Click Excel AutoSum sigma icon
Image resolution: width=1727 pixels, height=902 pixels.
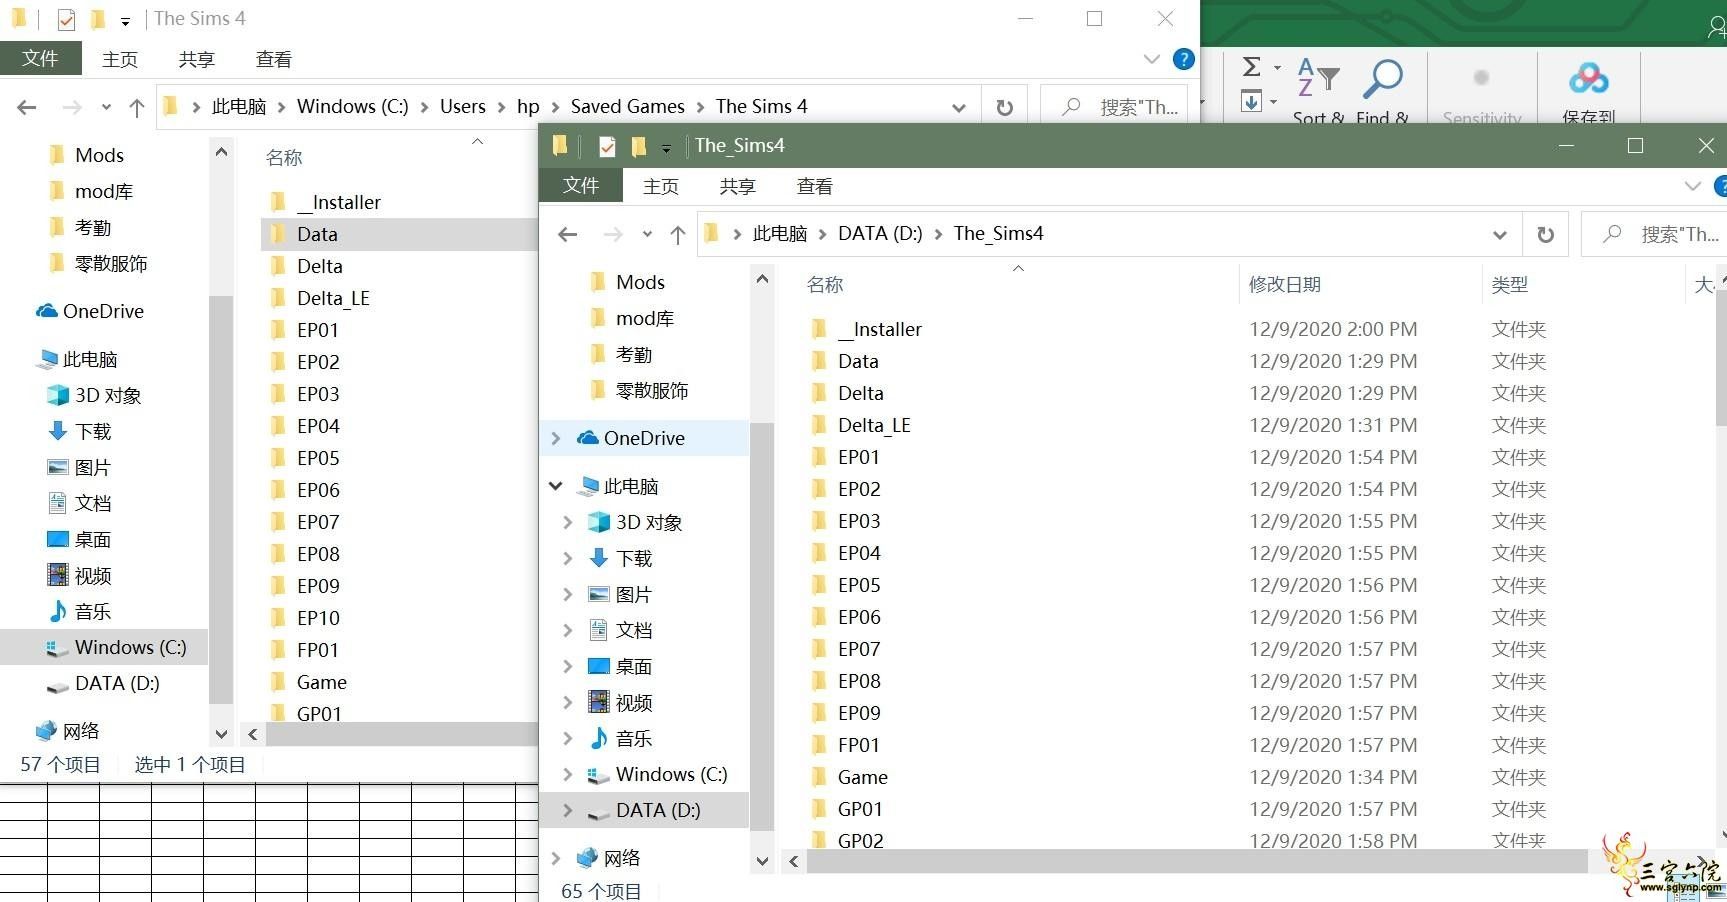(x=1251, y=67)
